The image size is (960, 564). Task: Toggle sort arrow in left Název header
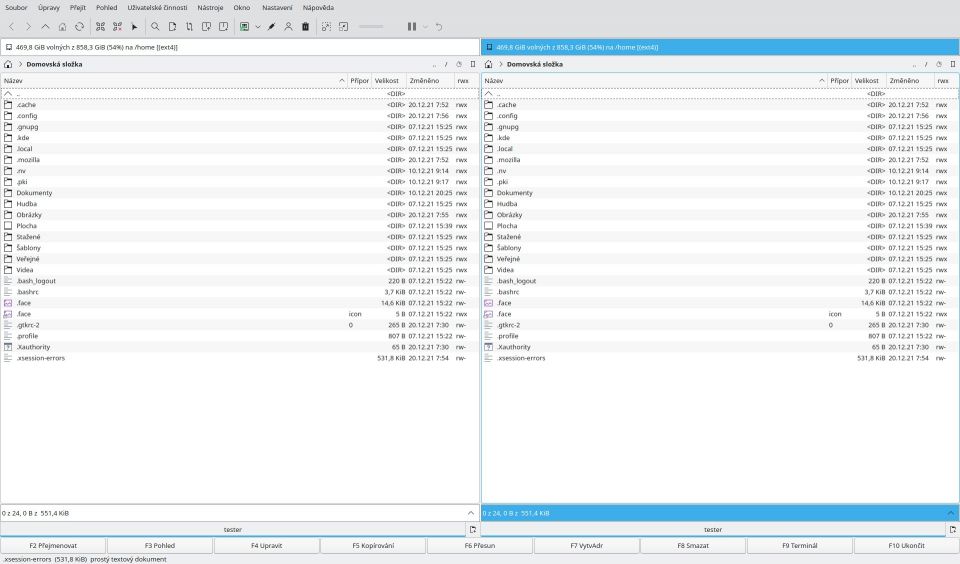[x=342, y=81]
